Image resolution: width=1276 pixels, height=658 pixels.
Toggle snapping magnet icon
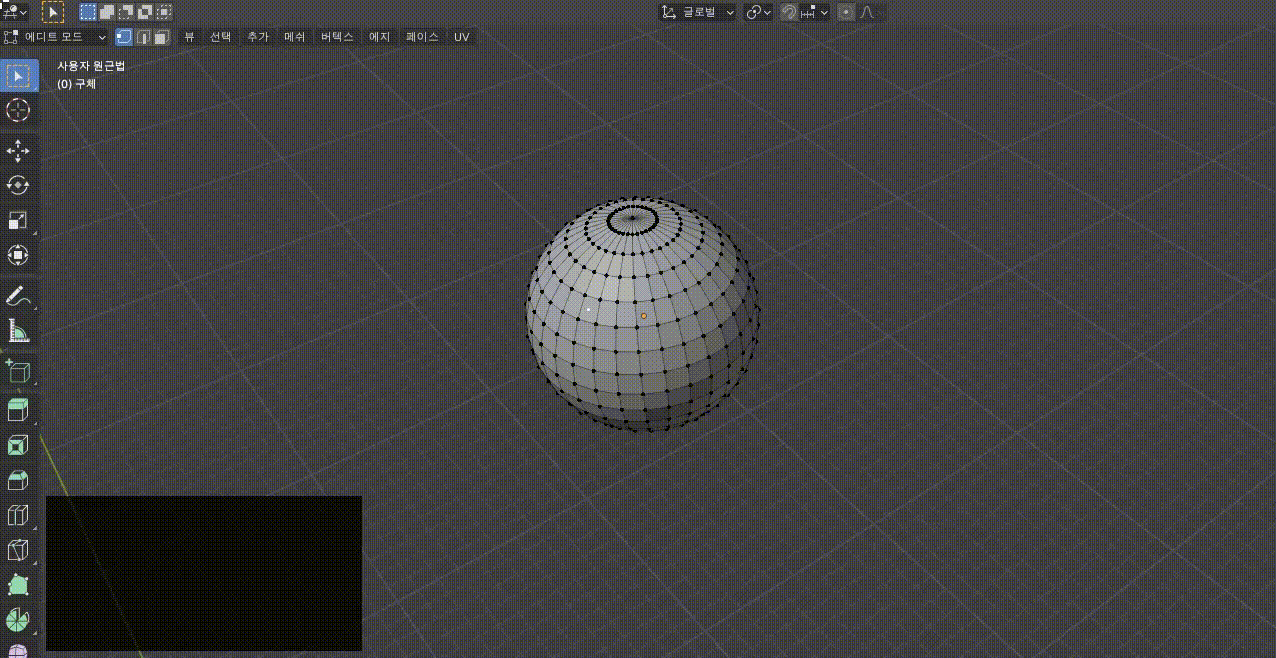789,12
